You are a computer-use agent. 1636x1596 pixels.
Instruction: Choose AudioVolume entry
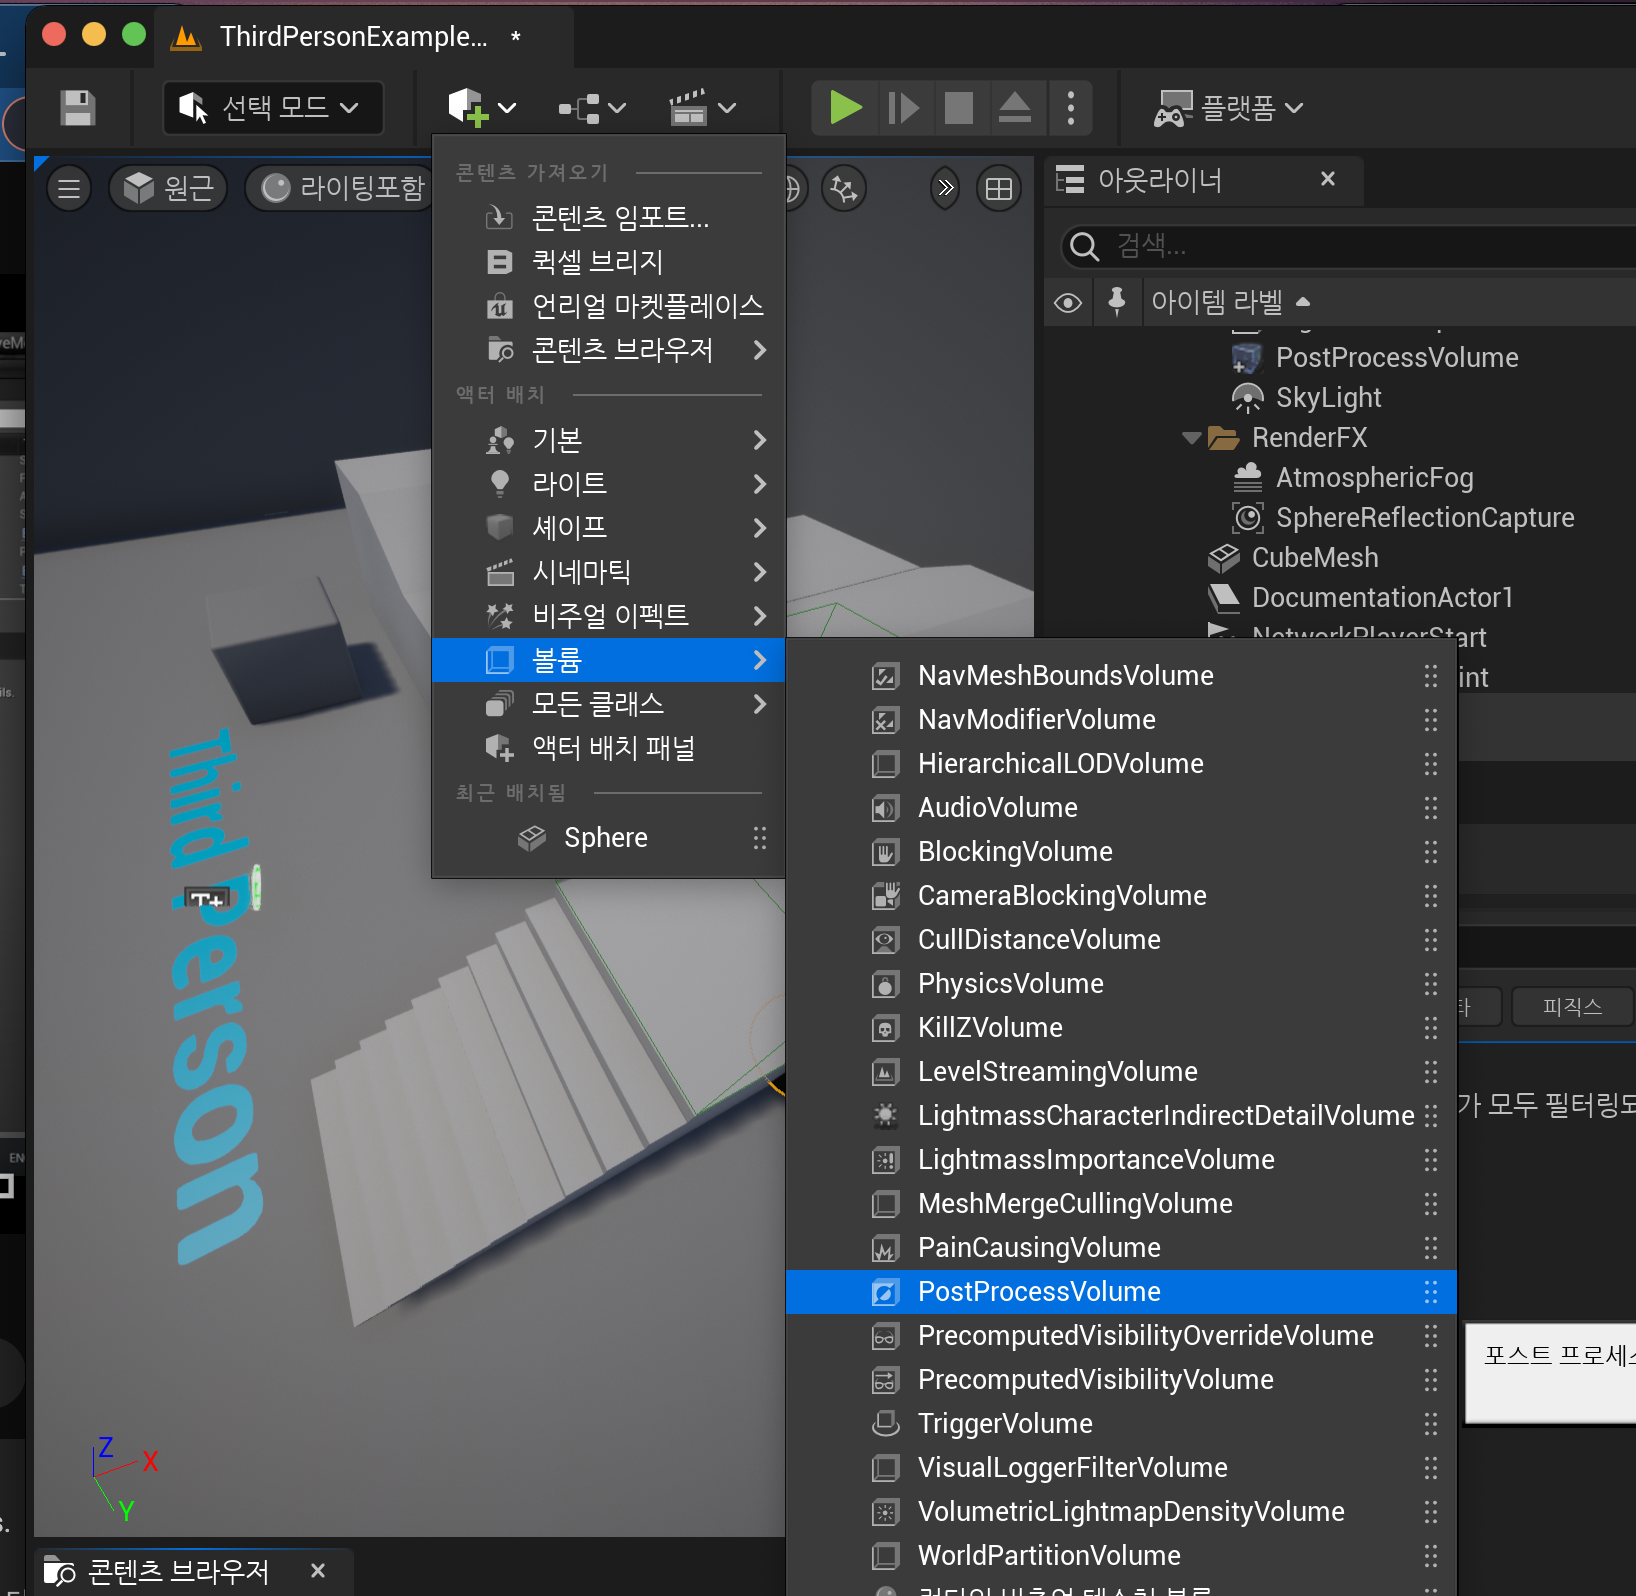[x=1121, y=807]
